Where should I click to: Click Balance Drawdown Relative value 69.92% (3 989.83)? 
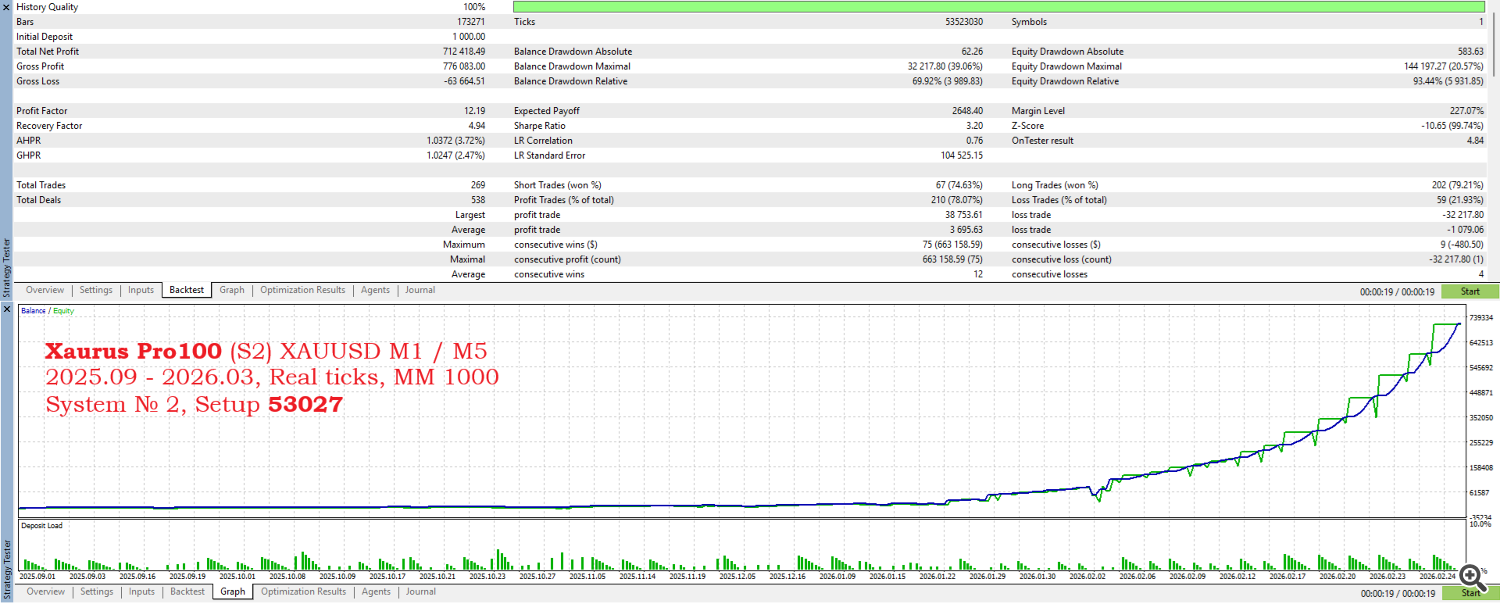[x=947, y=82]
